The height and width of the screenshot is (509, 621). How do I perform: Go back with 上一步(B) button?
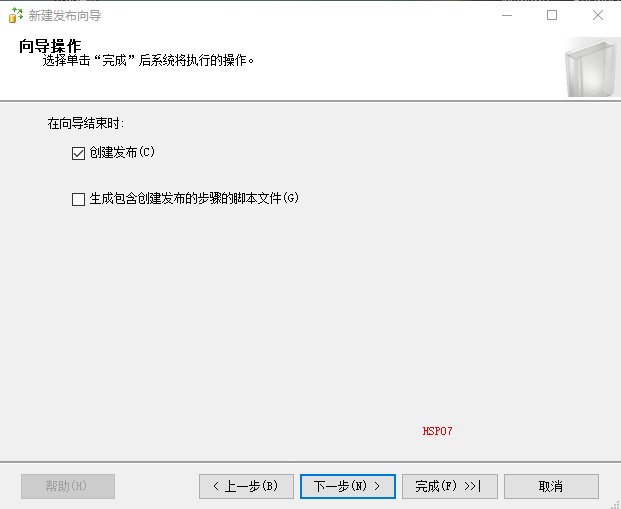tap(246, 486)
